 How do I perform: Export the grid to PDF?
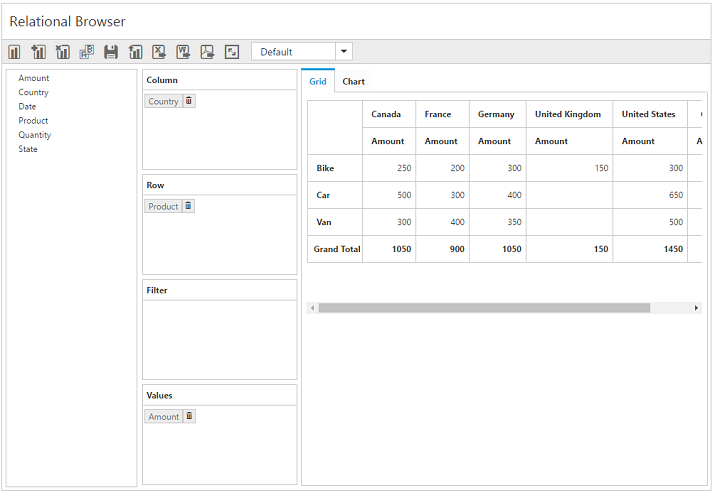point(207,52)
